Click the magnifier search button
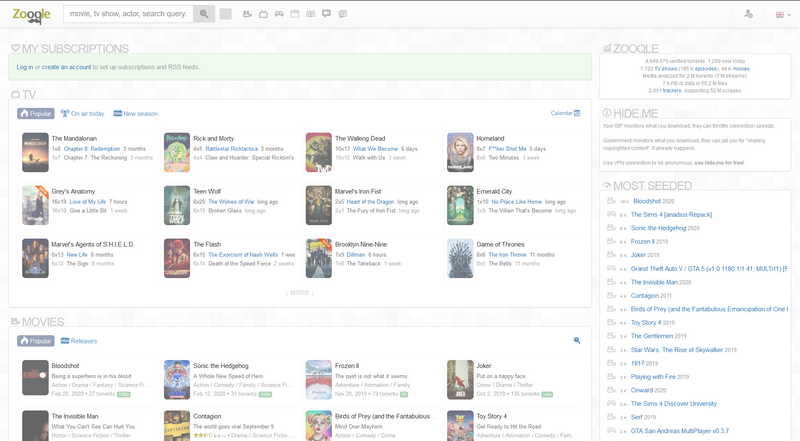The image size is (800, 441). pyautogui.click(x=204, y=14)
